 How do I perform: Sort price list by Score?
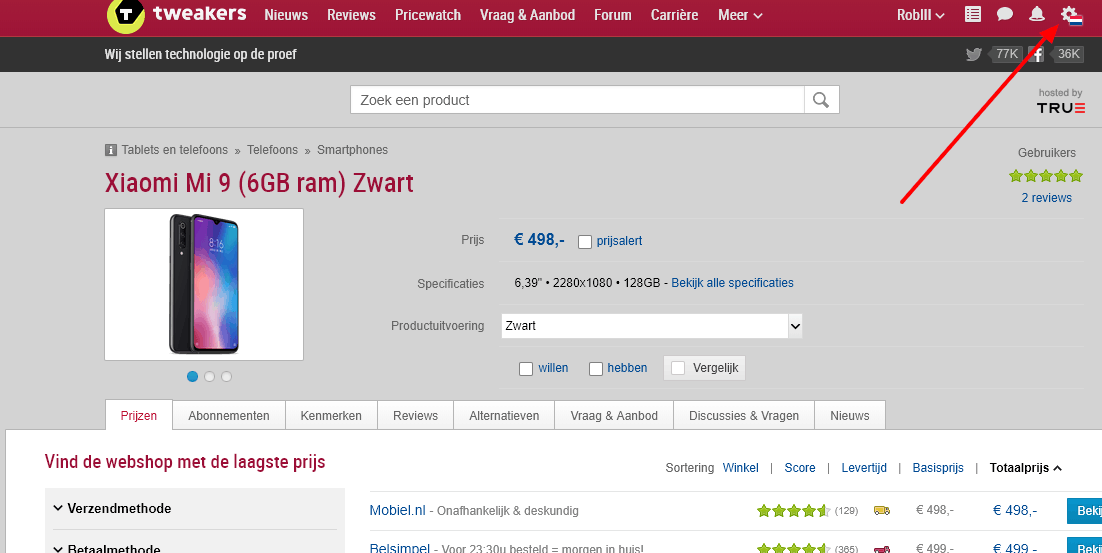800,468
